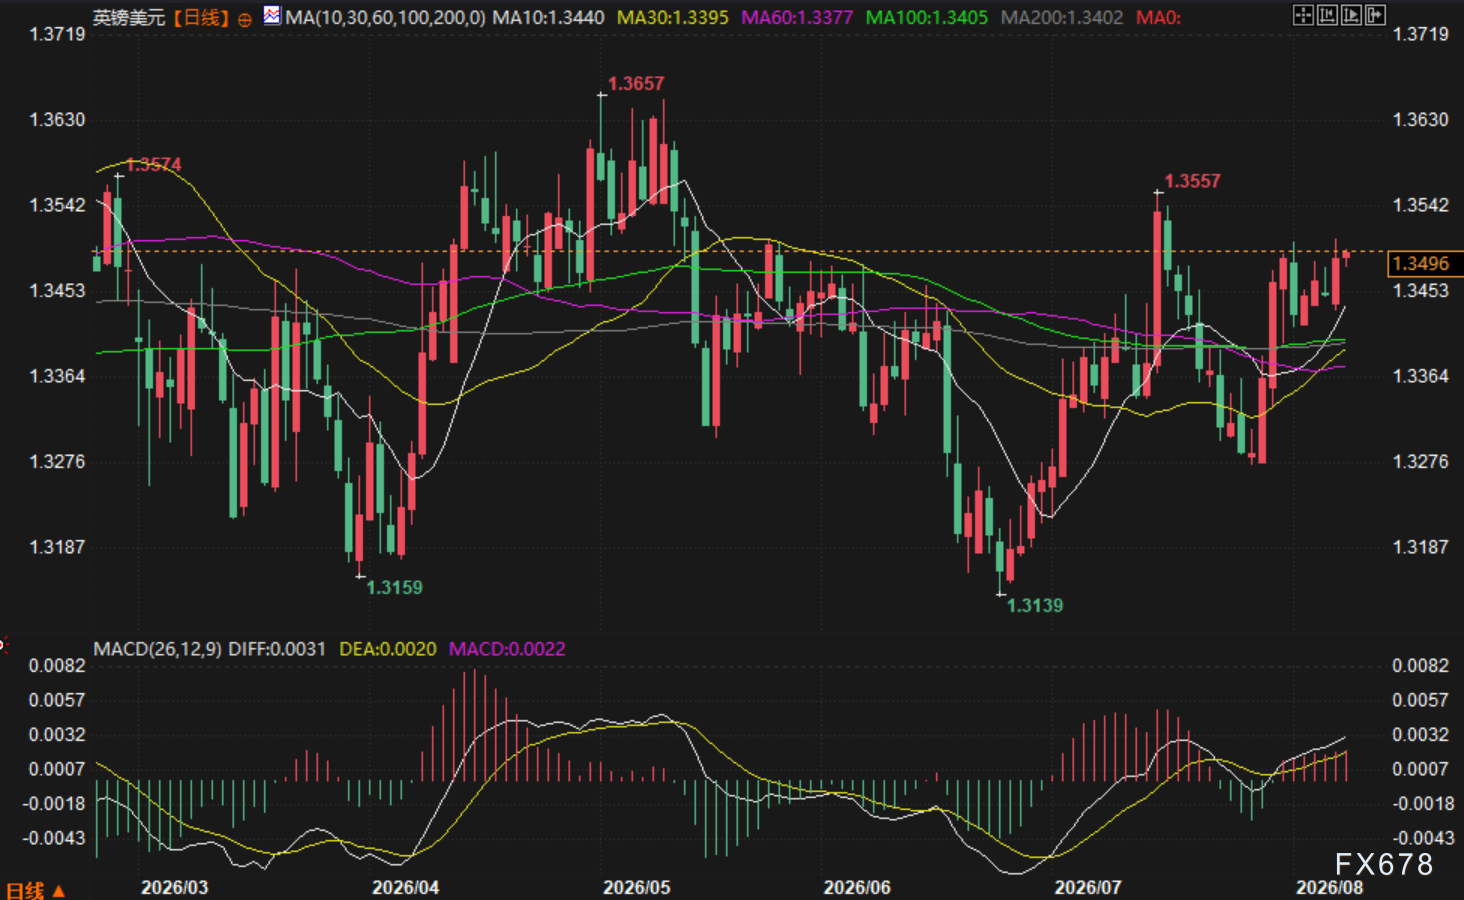Click the 2026/03 date on the time axis
Screen dimensions: 1464x900
[175, 888]
